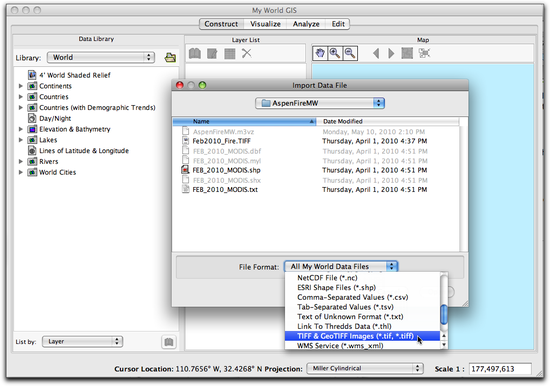Click the format list scroll up arrow
550x386 pixels.
pos(444,336)
